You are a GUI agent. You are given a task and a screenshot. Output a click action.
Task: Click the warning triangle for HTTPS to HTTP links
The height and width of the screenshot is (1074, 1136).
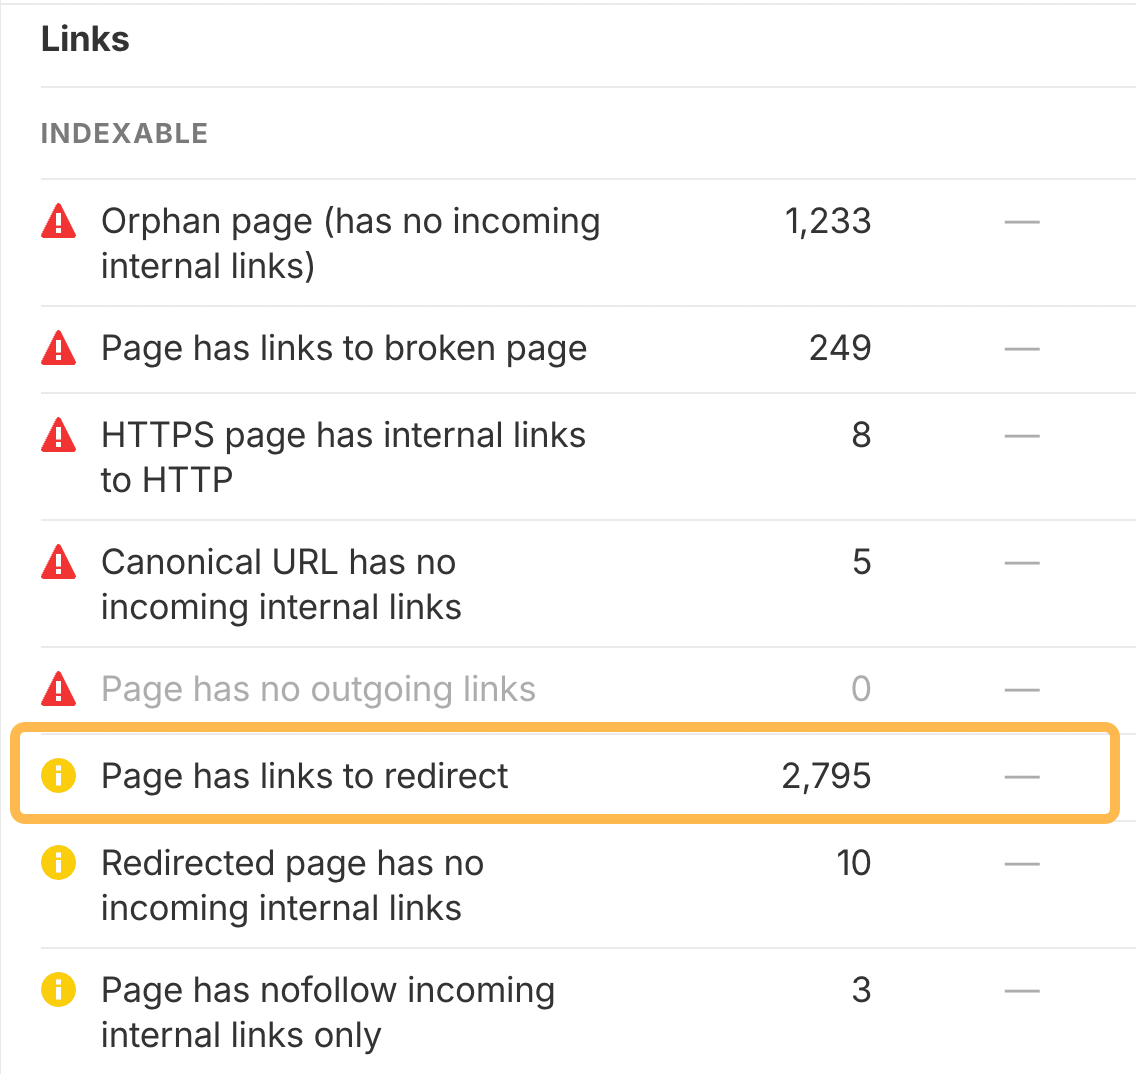coord(59,436)
